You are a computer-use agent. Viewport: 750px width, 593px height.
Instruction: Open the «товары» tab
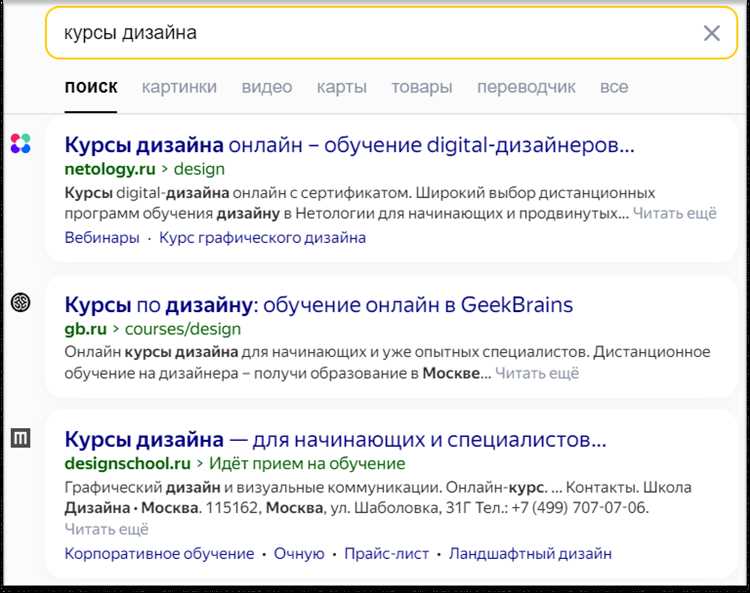tap(422, 87)
